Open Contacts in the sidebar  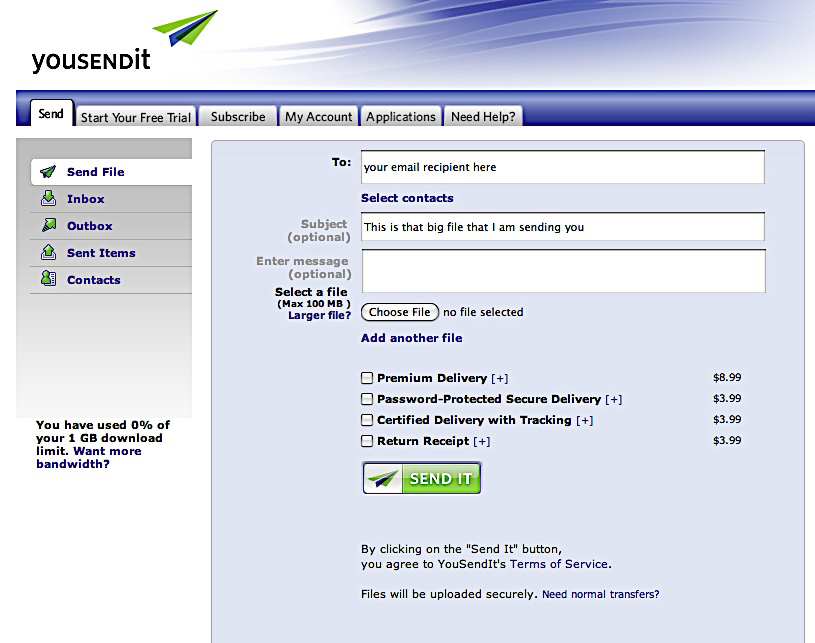(111, 280)
